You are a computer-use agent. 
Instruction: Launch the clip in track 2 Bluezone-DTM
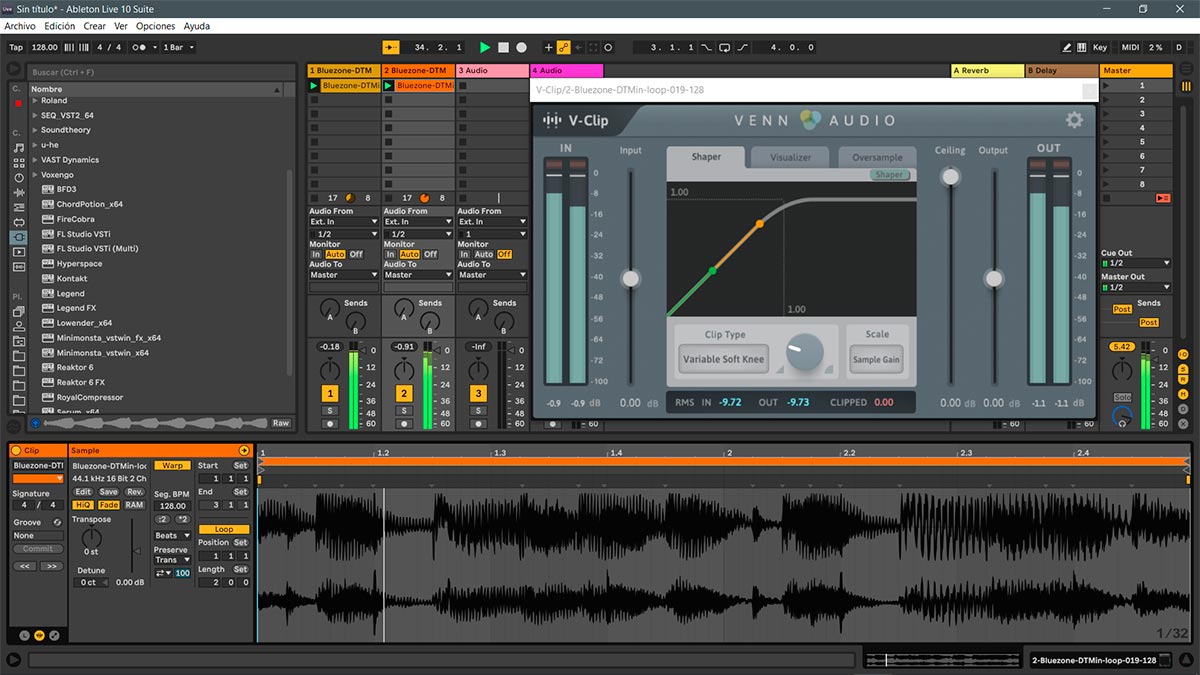coord(388,86)
